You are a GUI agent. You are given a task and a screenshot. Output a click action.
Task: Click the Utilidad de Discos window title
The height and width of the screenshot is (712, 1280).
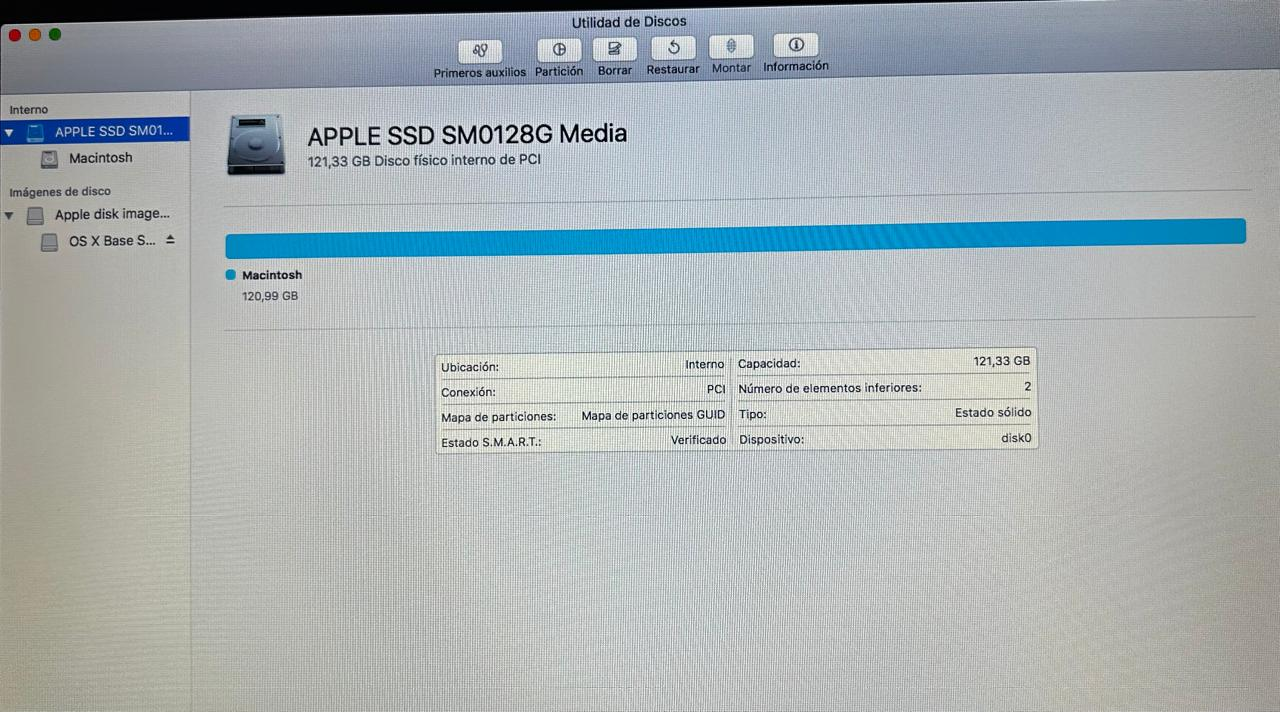coord(629,21)
